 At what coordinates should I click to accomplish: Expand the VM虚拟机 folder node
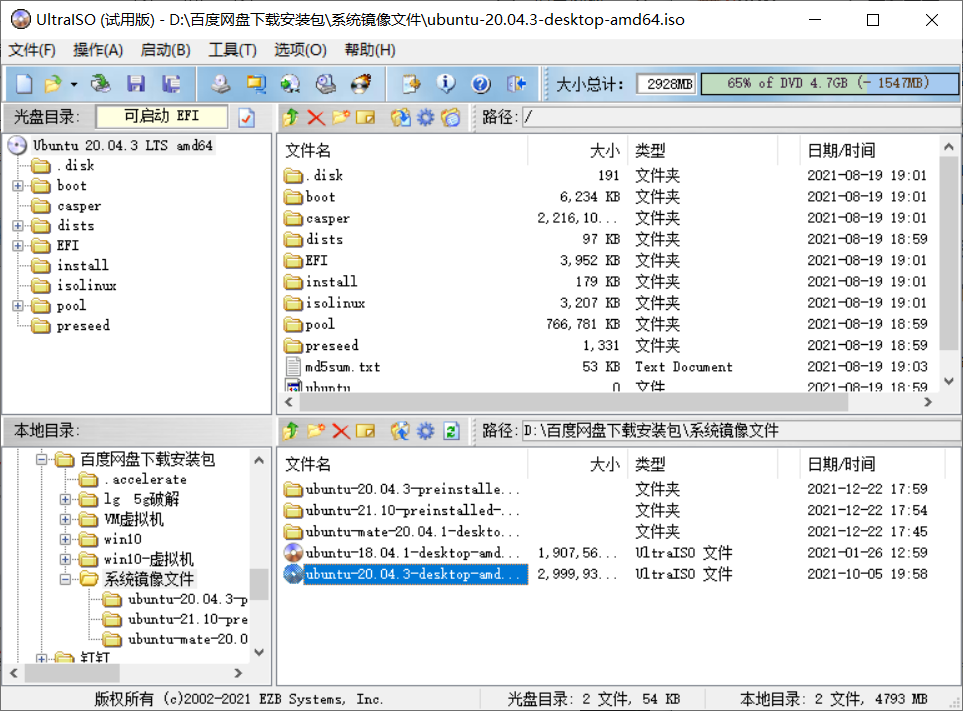[x=65, y=519]
